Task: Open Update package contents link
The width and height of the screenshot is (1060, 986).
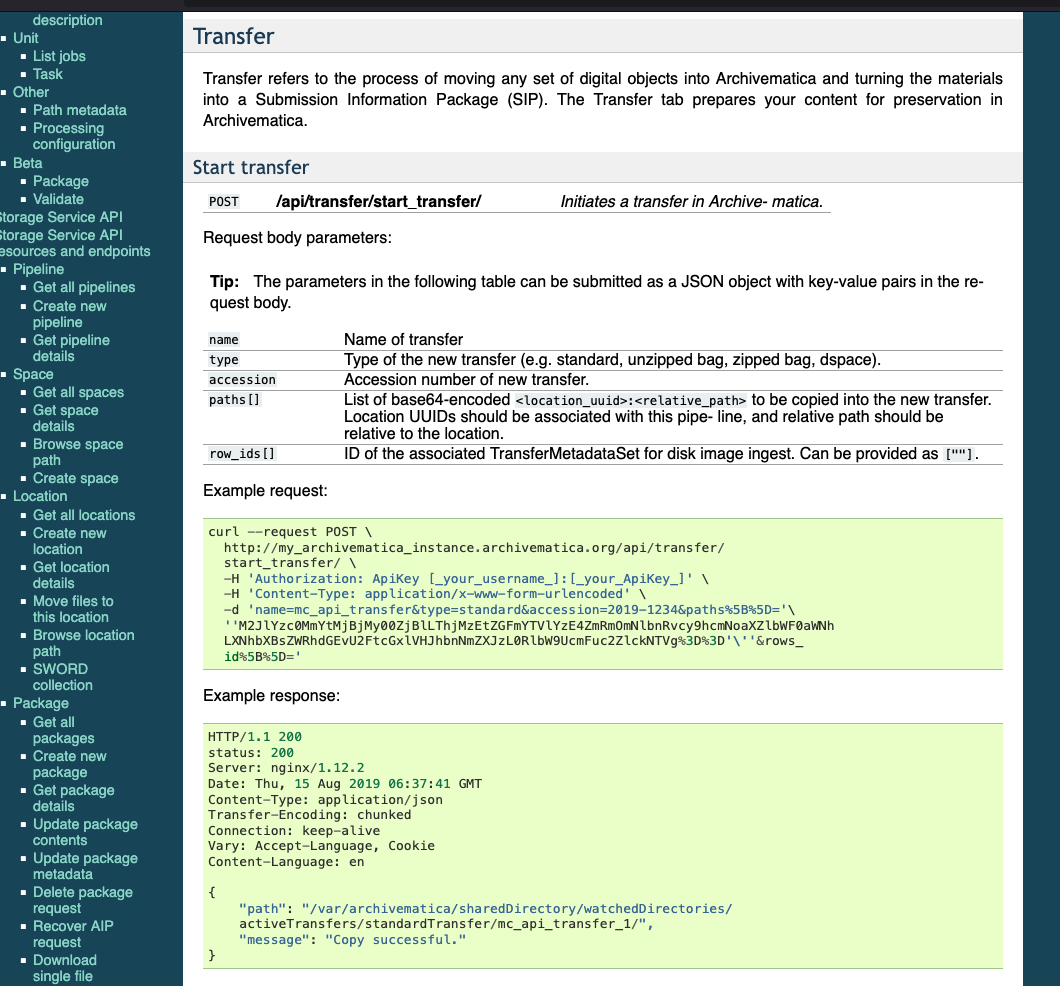Action: pyautogui.click(x=85, y=832)
